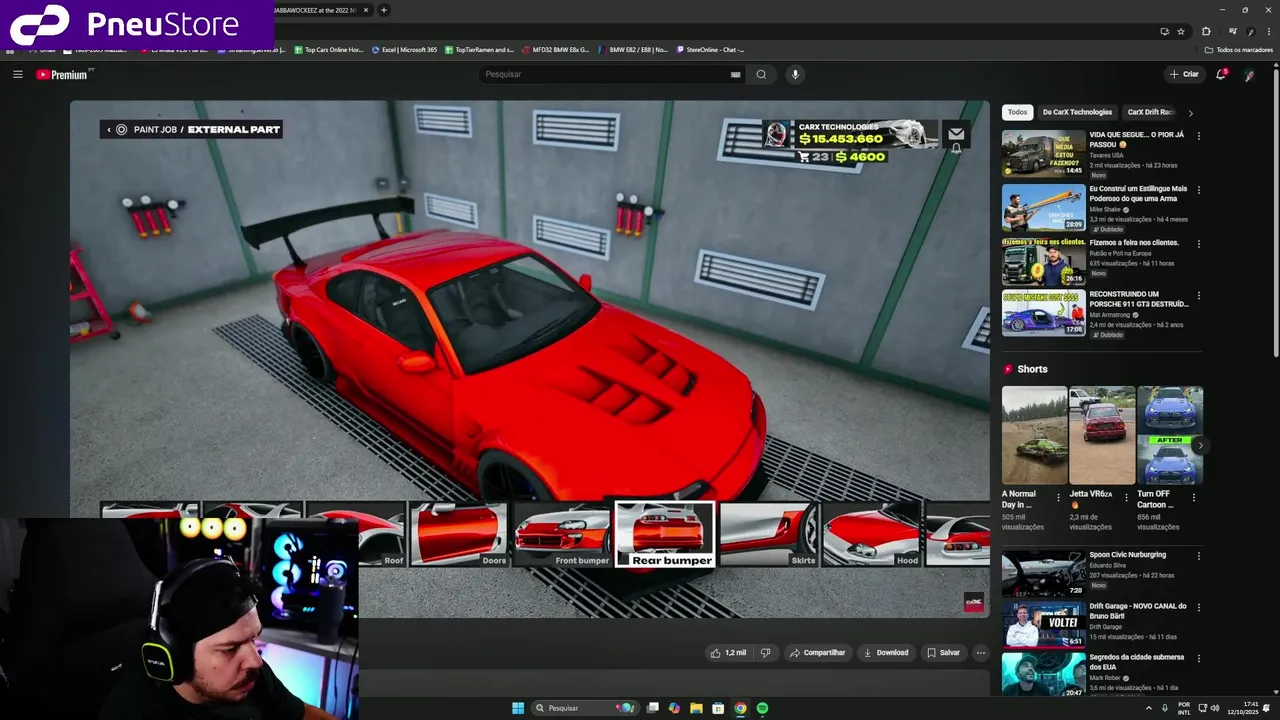Click the CarX Technologies player avatar
Viewport: 1280px width, 720px height.
[777, 135]
